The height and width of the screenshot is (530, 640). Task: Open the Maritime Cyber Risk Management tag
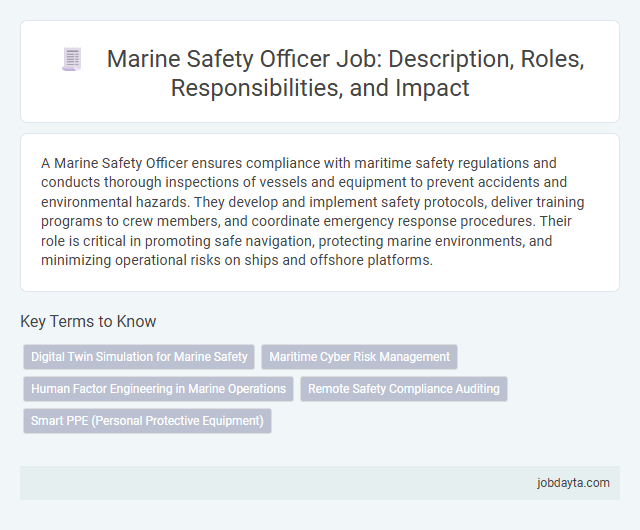click(x=359, y=357)
